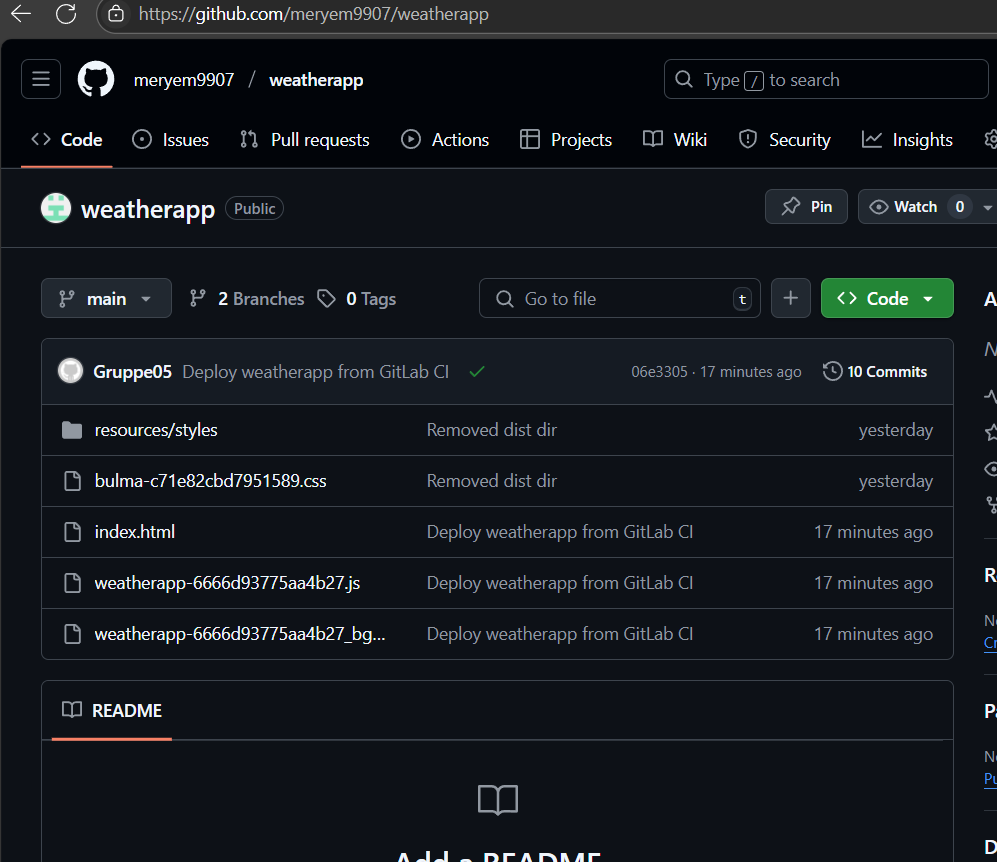Open Deploy commit message on index.html row
The width and height of the screenshot is (997, 862).
coord(560,532)
